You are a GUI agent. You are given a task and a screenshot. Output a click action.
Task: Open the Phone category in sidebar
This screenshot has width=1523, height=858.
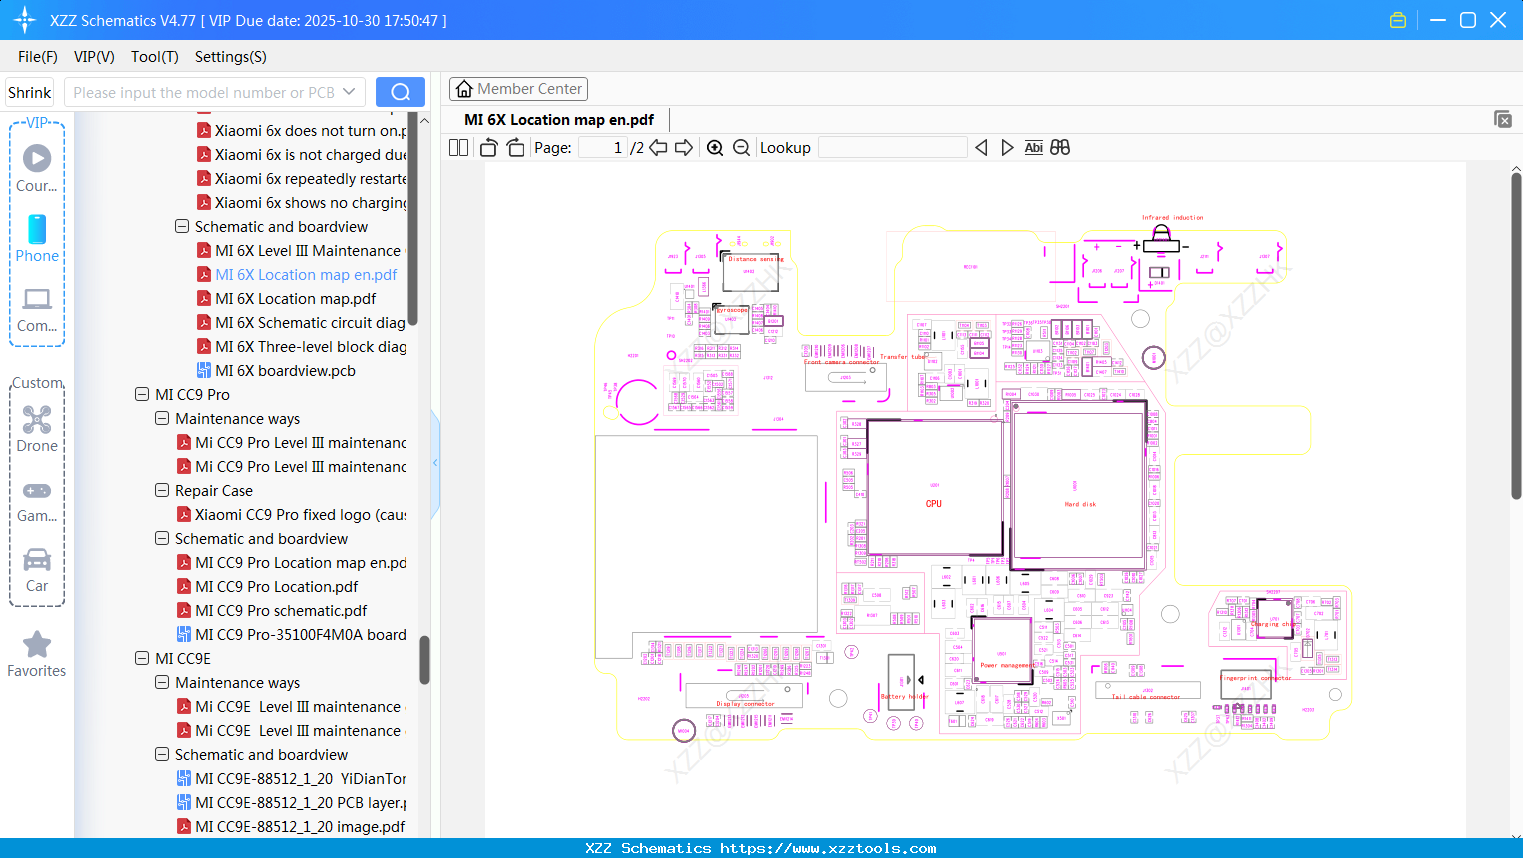coord(37,239)
